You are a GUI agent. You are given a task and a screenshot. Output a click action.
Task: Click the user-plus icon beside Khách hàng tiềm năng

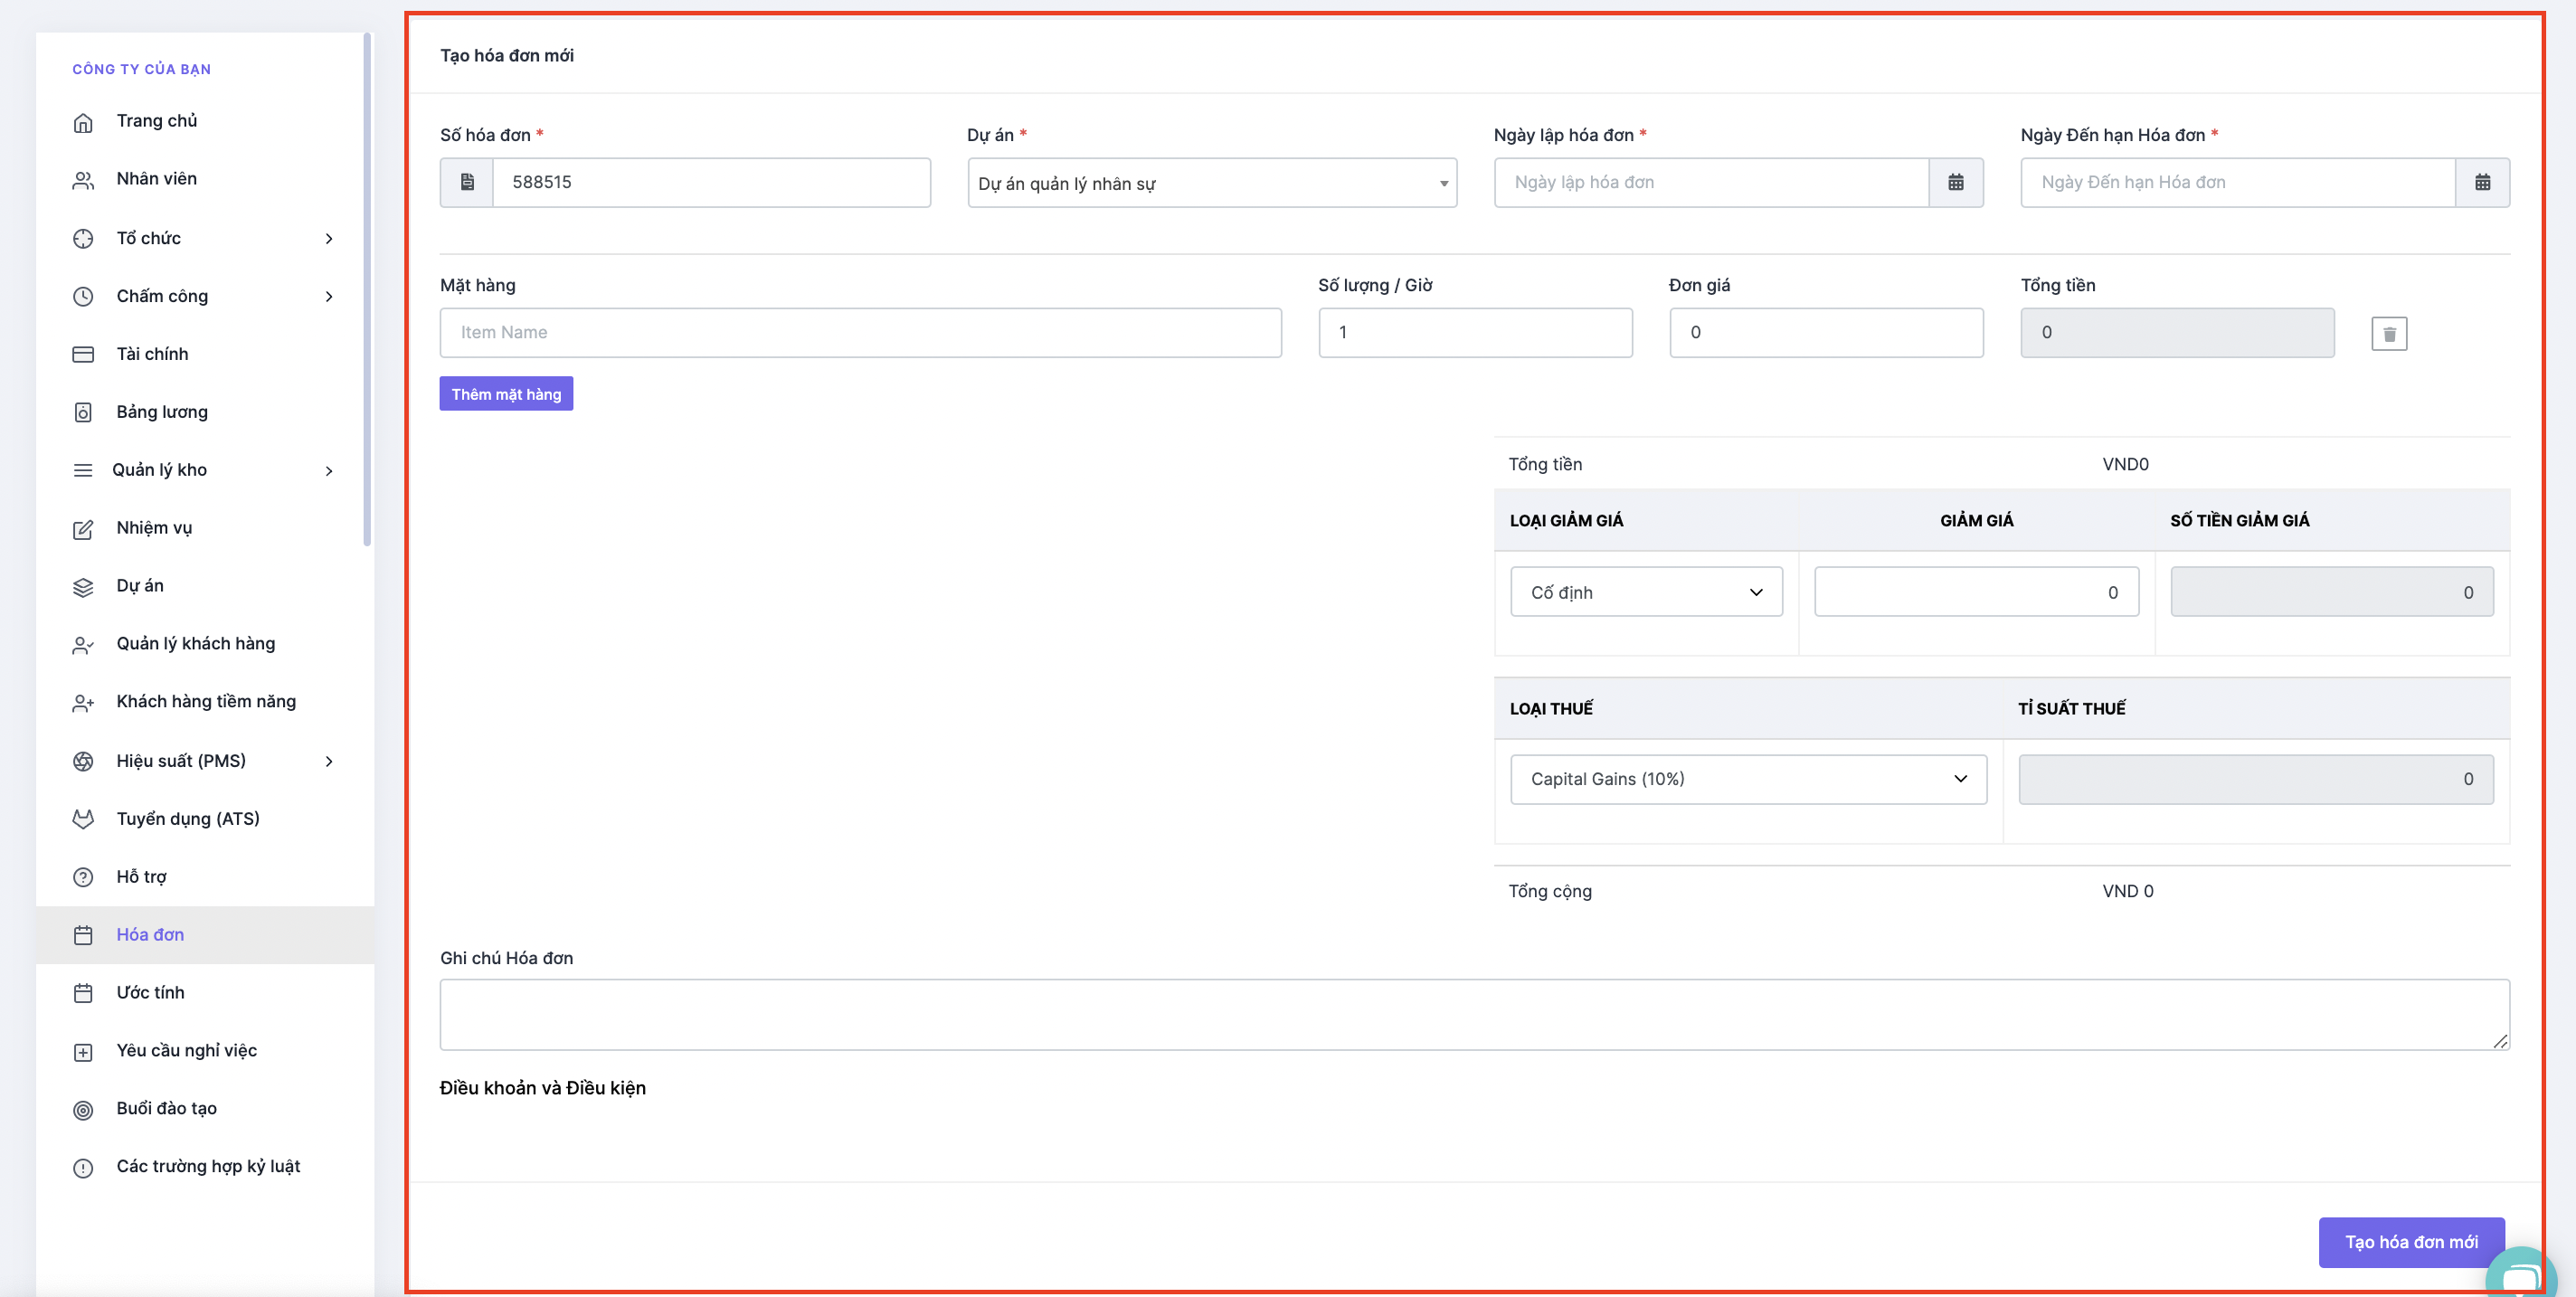(83, 703)
